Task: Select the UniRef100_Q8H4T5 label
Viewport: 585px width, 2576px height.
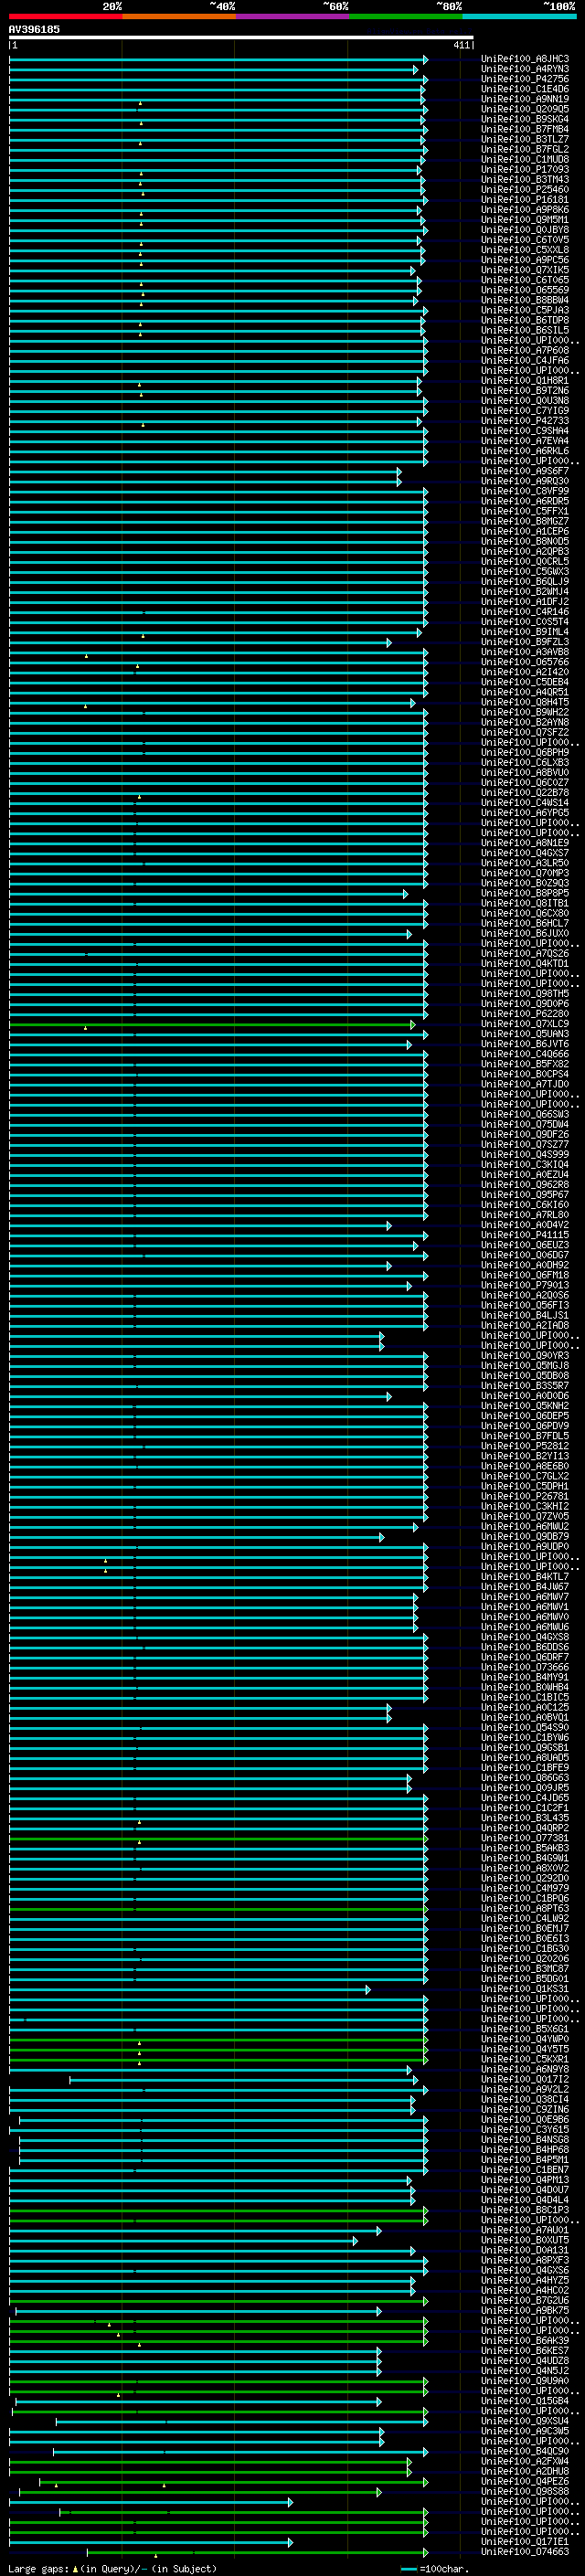Action: pos(525,703)
